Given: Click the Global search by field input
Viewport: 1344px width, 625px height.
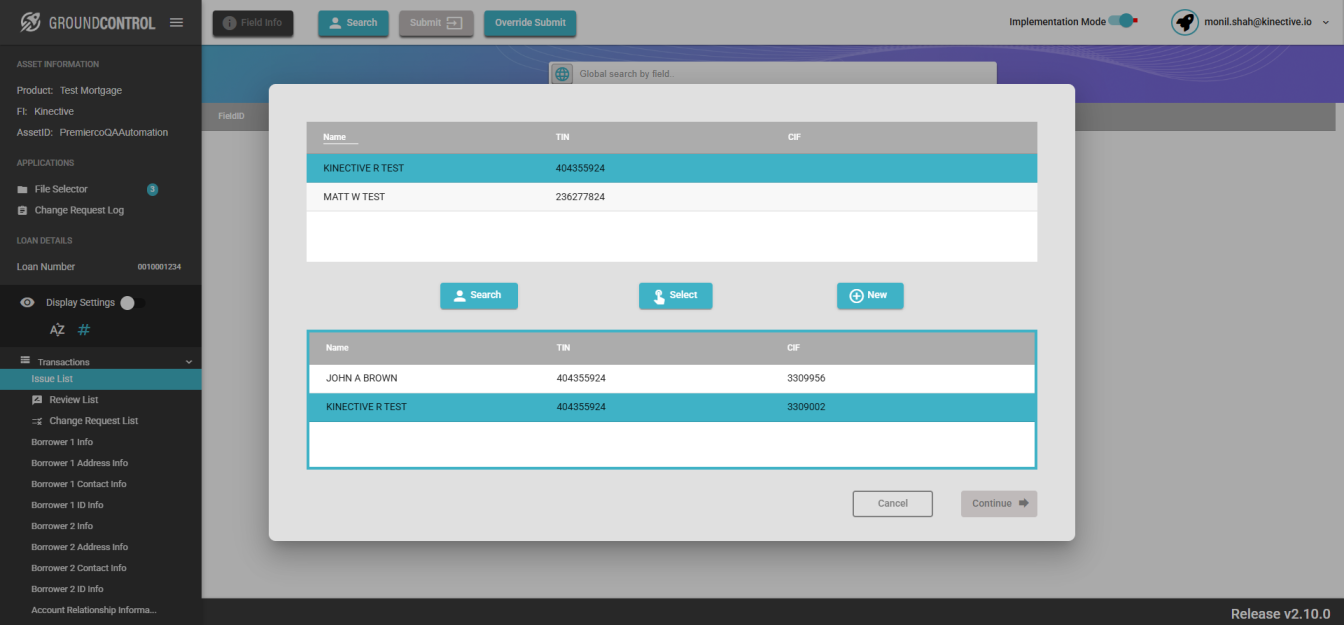Looking at the screenshot, I should (784, 74).
